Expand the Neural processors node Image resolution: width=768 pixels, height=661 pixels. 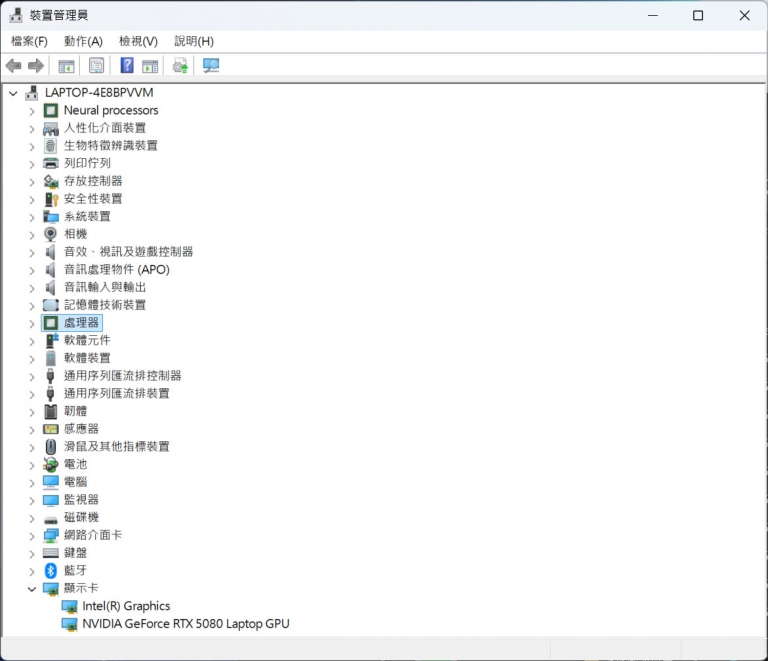[x=32, y=111]
